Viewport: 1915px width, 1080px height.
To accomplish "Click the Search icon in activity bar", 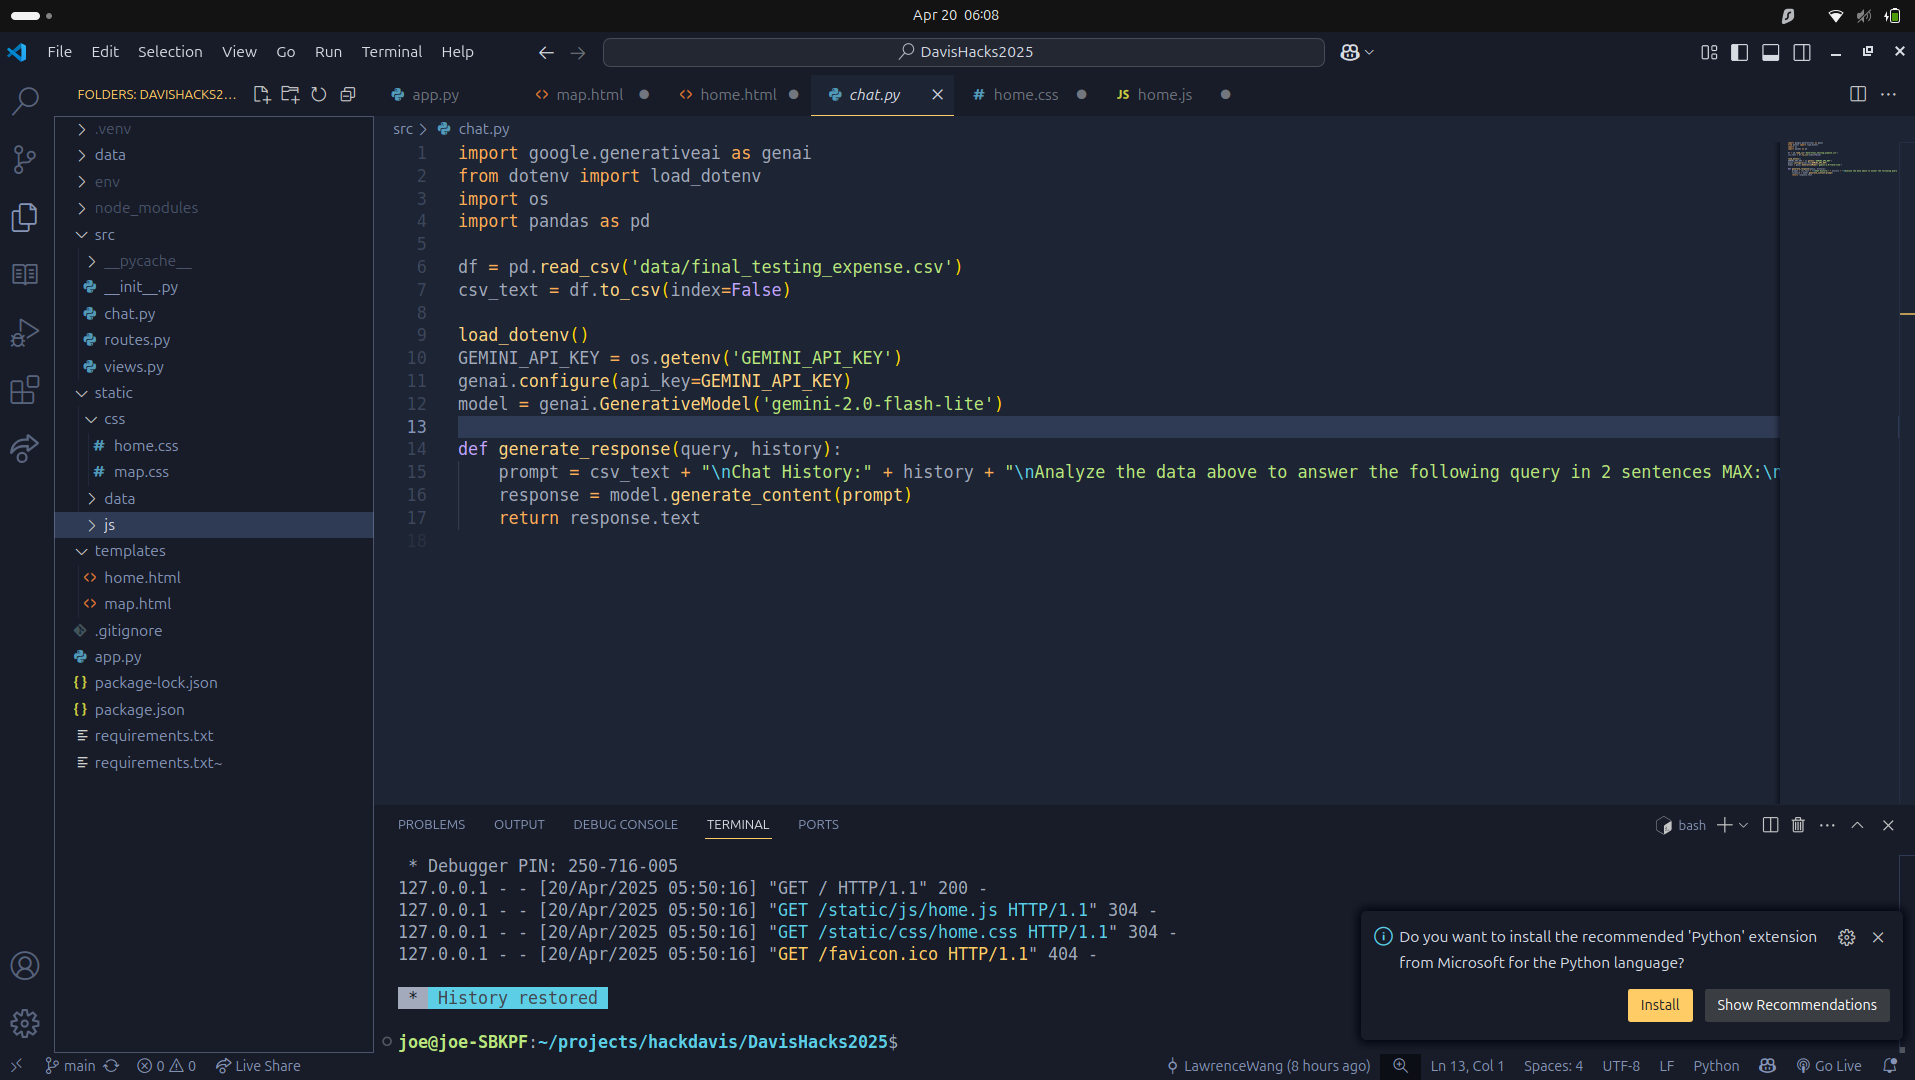I will [25, 100].
